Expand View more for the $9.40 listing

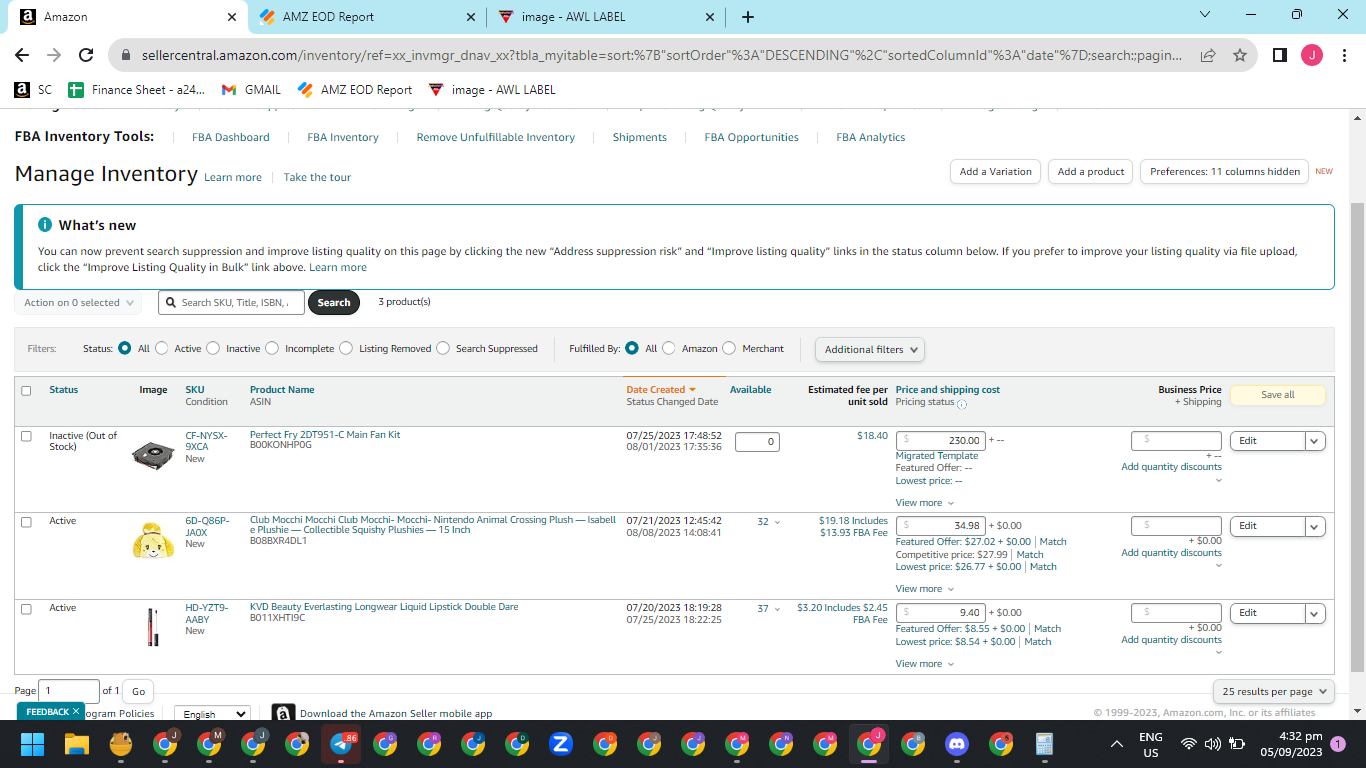925,664
